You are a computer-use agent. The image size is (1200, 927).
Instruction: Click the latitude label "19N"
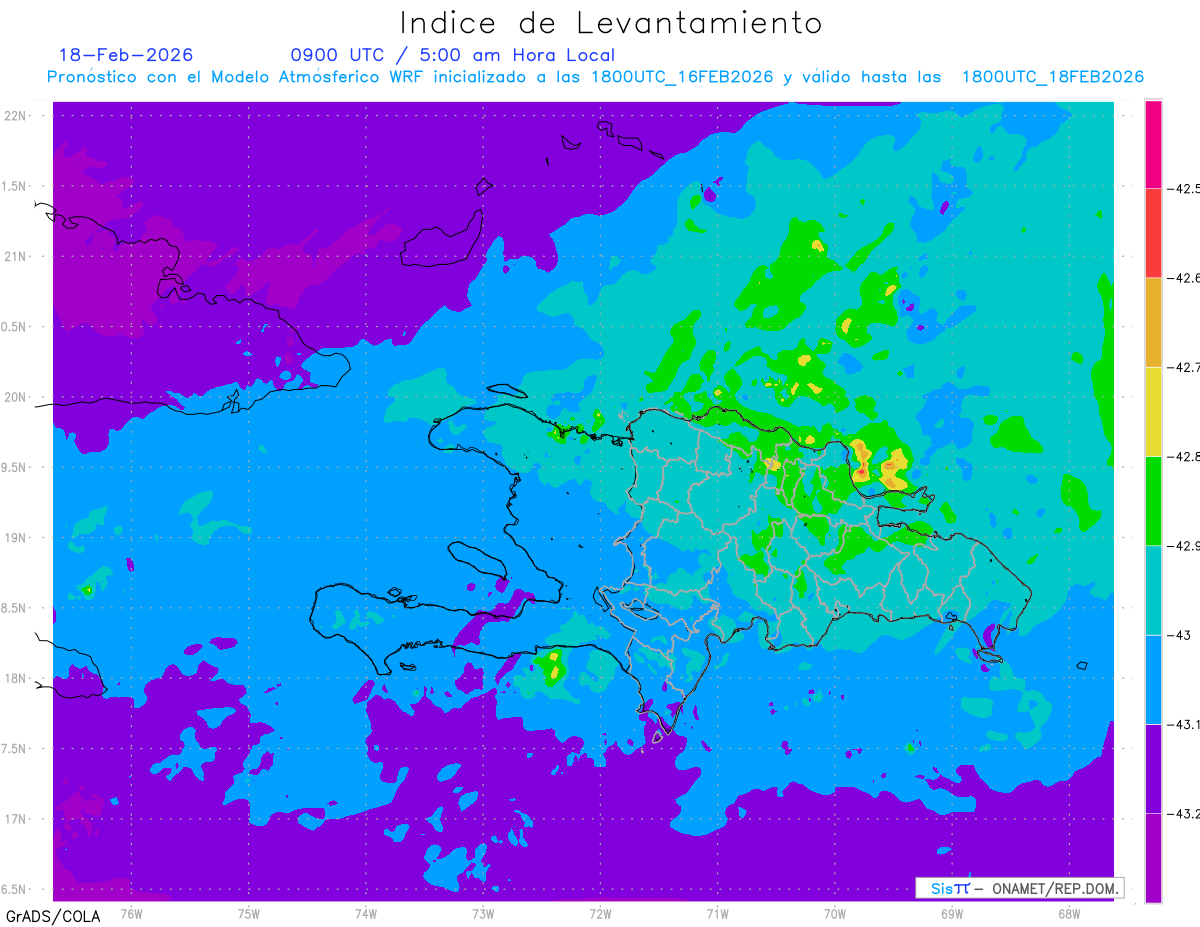point(17,538)
